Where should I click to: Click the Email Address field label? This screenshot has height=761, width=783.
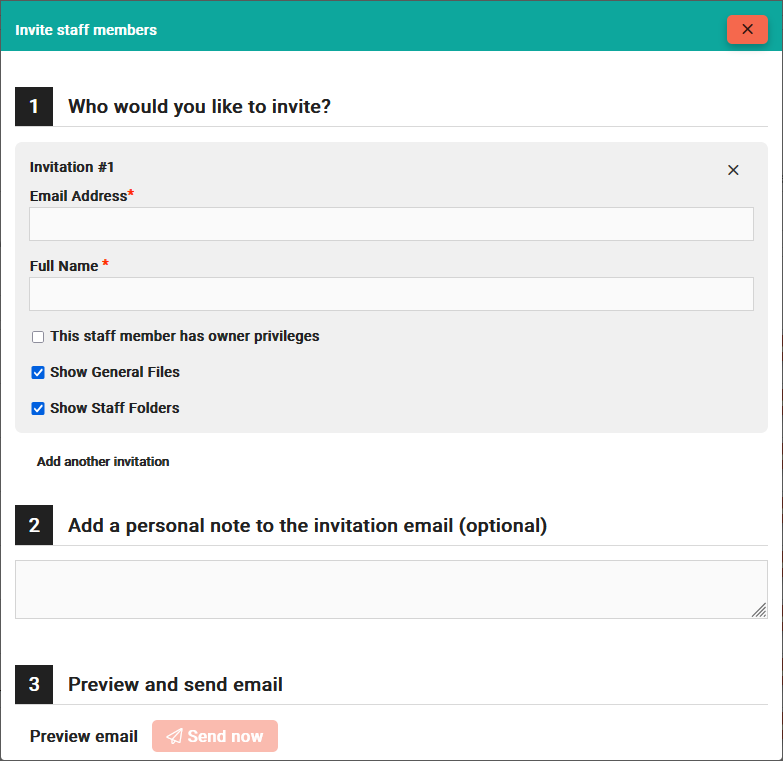pos(79,196)
